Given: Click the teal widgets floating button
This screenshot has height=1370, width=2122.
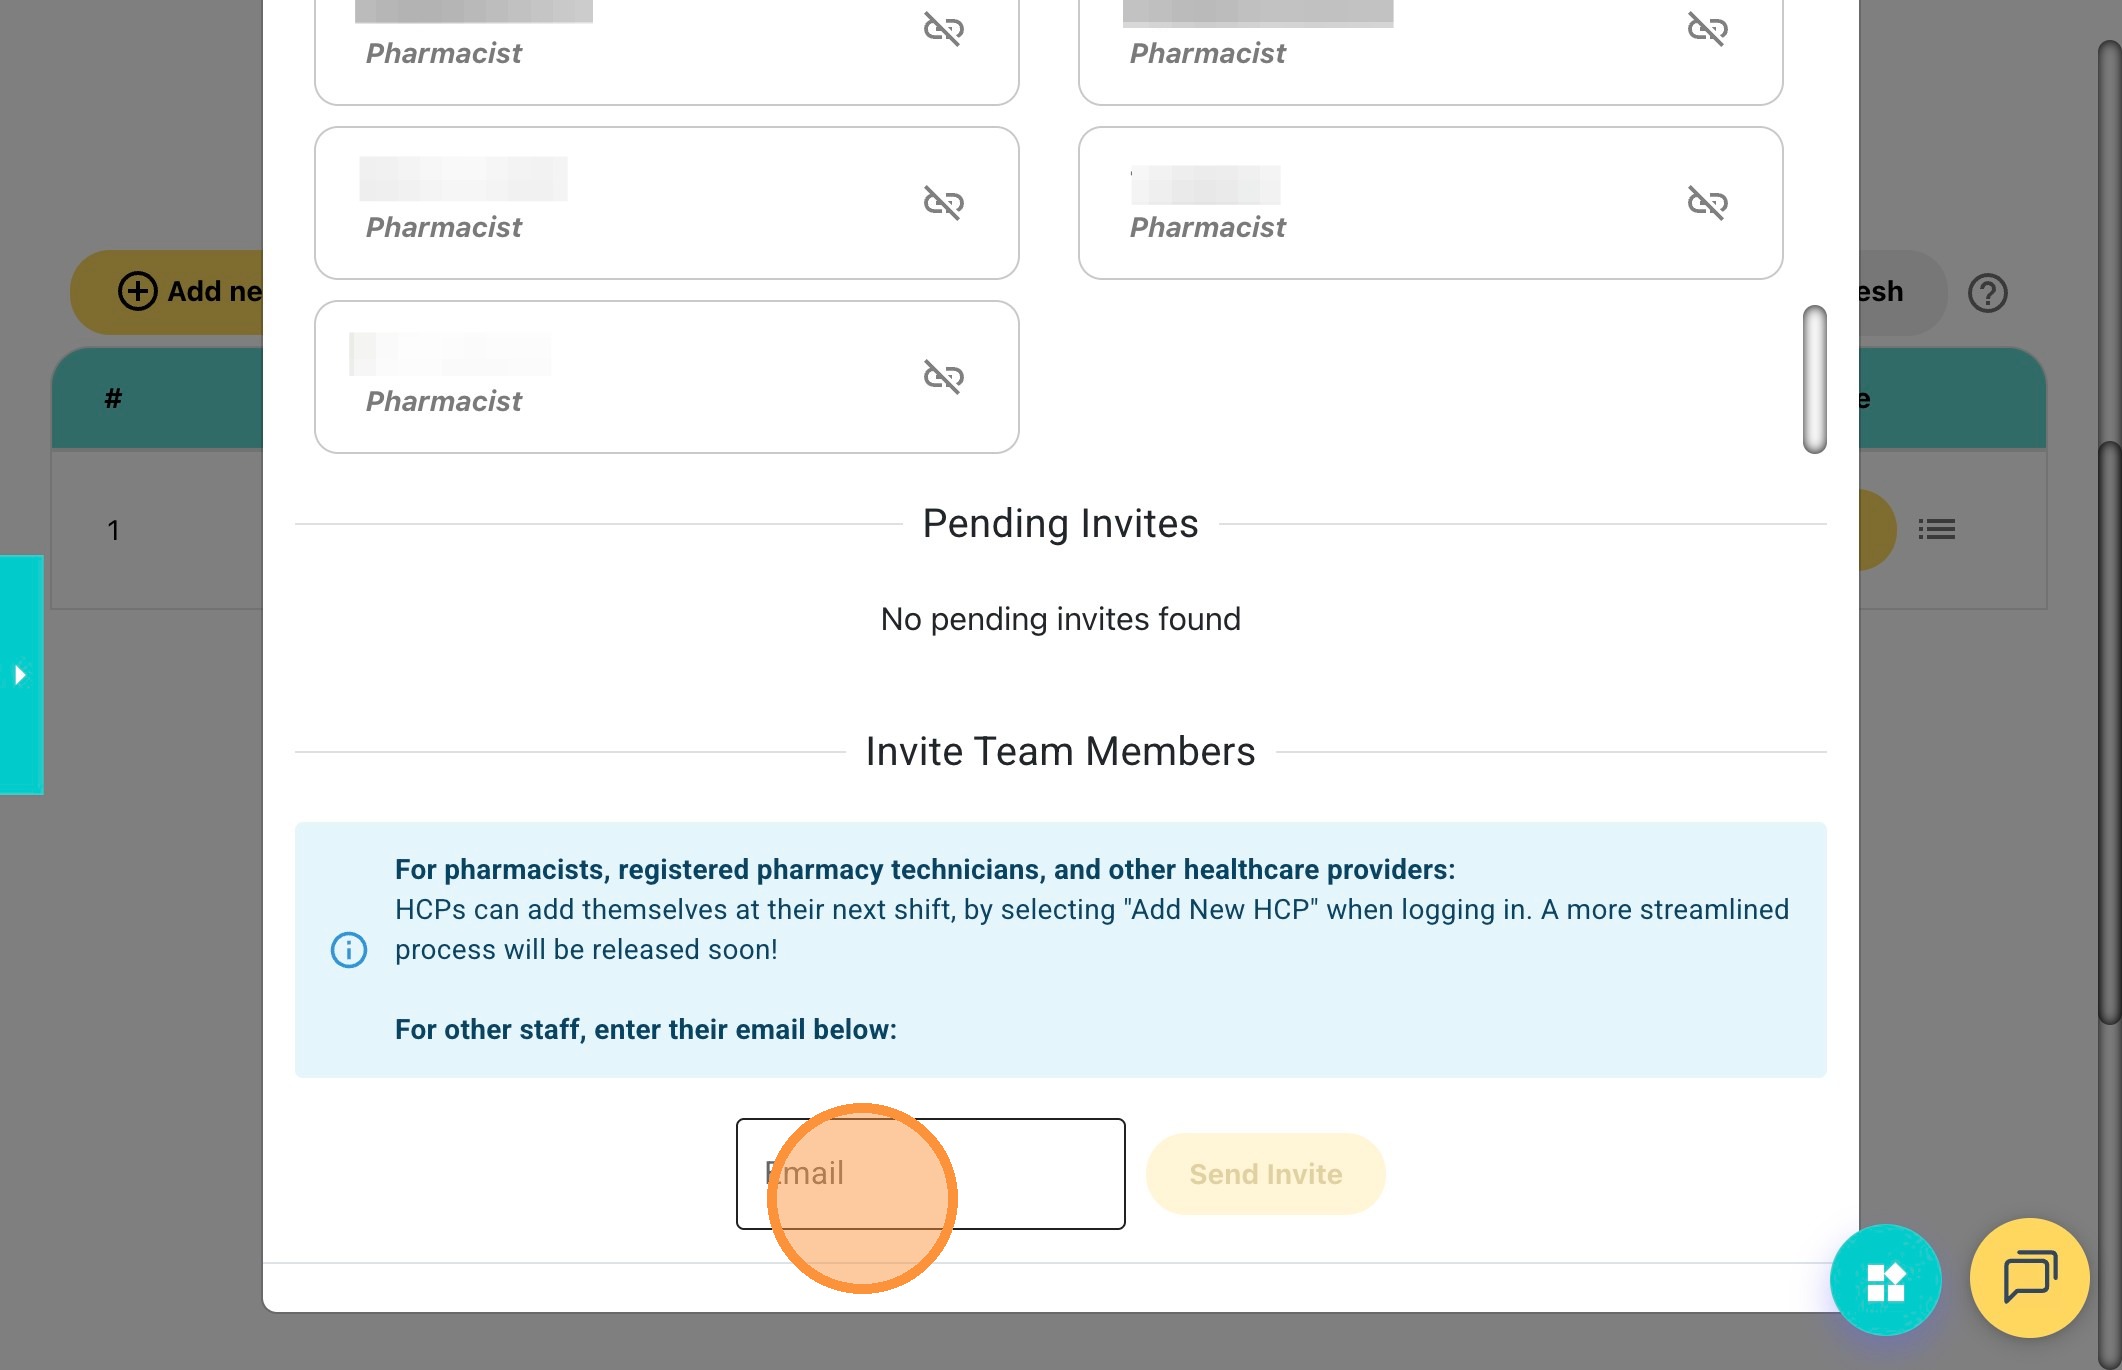Looking at the screenshot, I should [1885, 1280].
